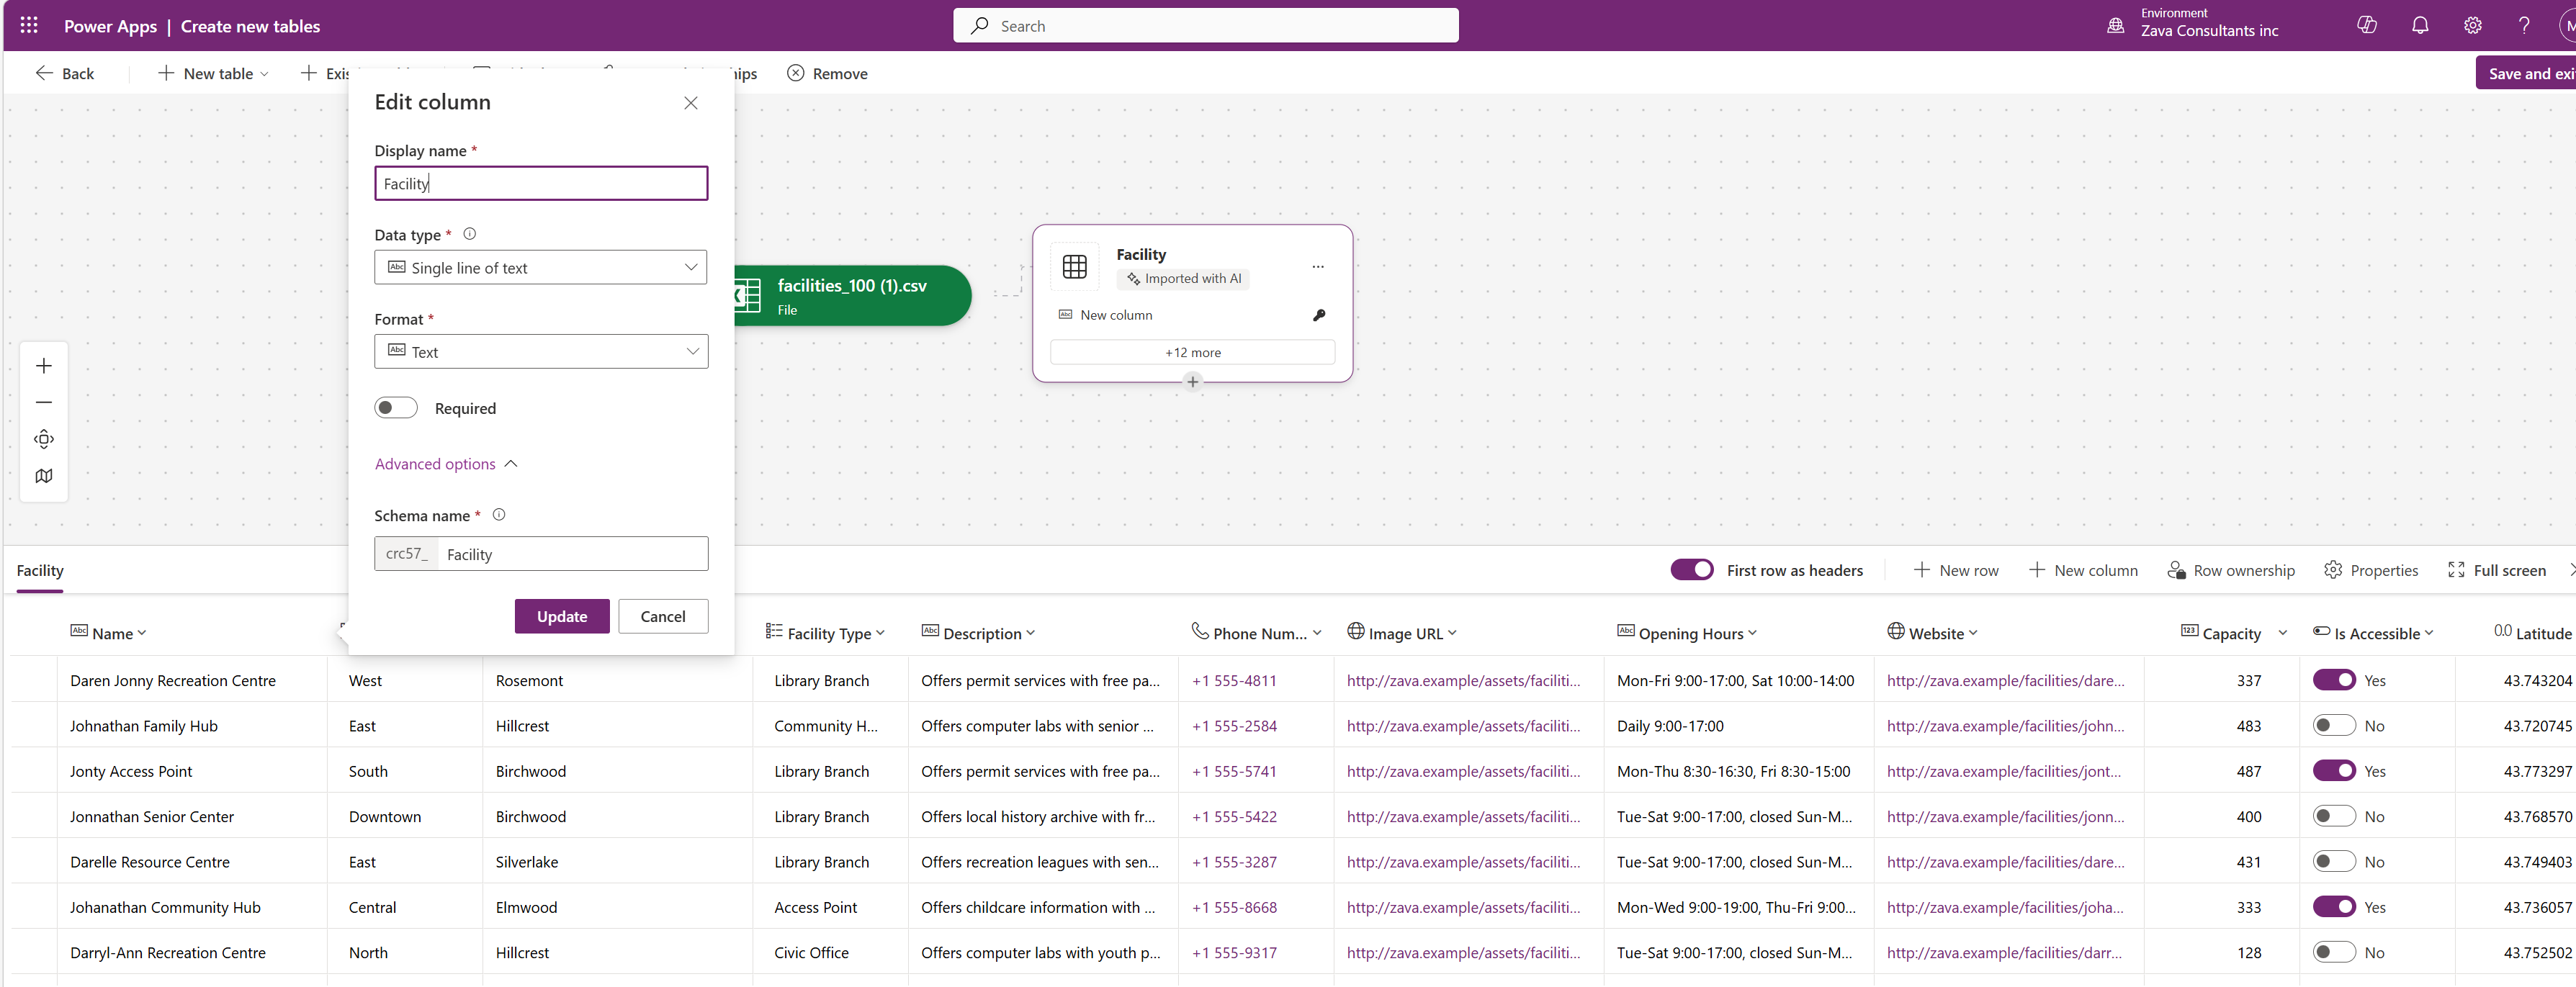Click the Update button

561,616
